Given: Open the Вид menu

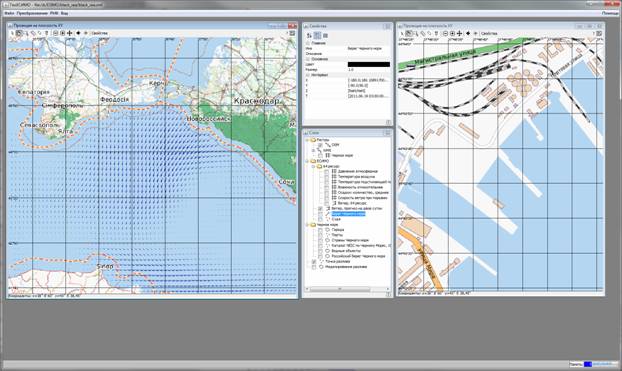Looking at the screenshot, I should coord(65,13).
